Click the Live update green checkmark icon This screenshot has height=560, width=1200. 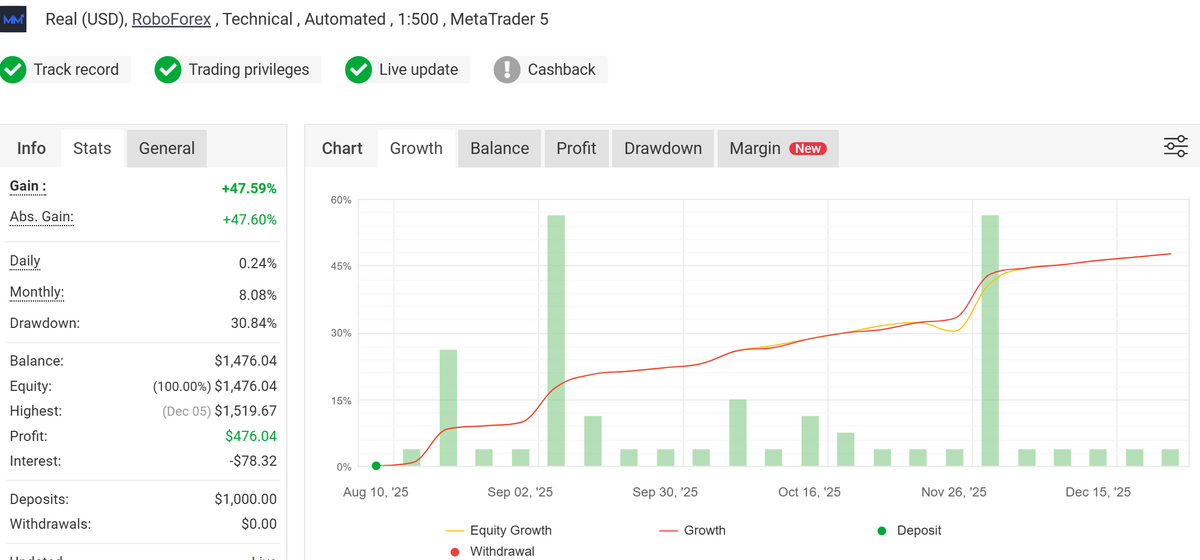358,70
